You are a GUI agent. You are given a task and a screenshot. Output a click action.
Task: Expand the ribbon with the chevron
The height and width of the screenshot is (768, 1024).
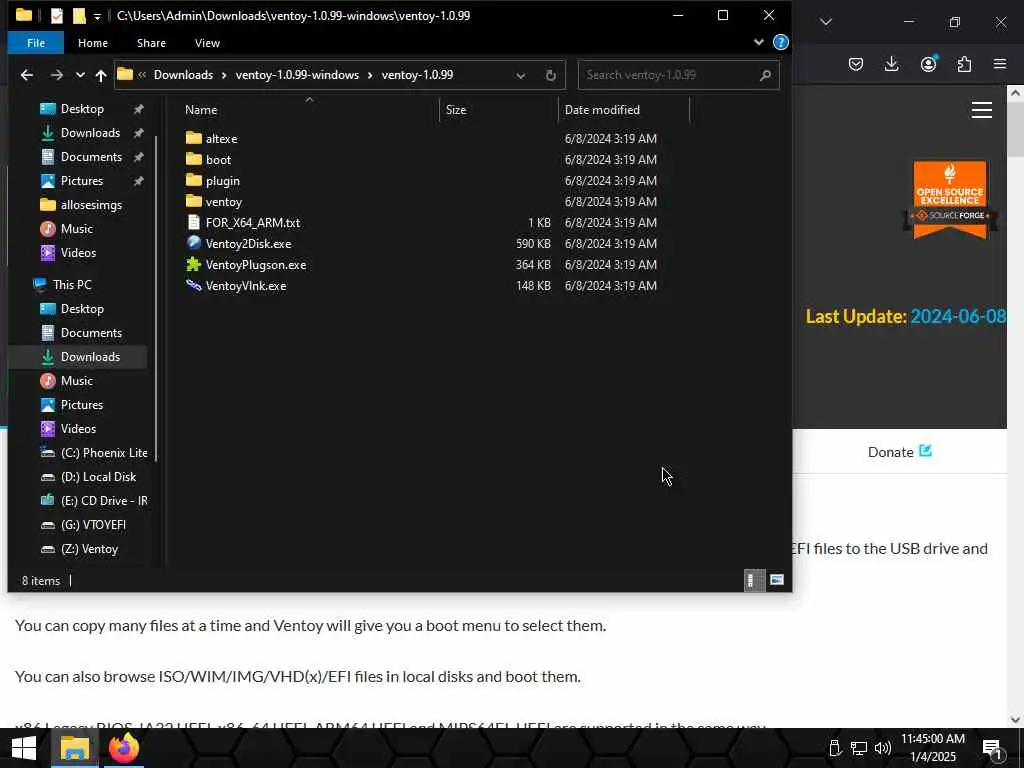click(758, 42)
